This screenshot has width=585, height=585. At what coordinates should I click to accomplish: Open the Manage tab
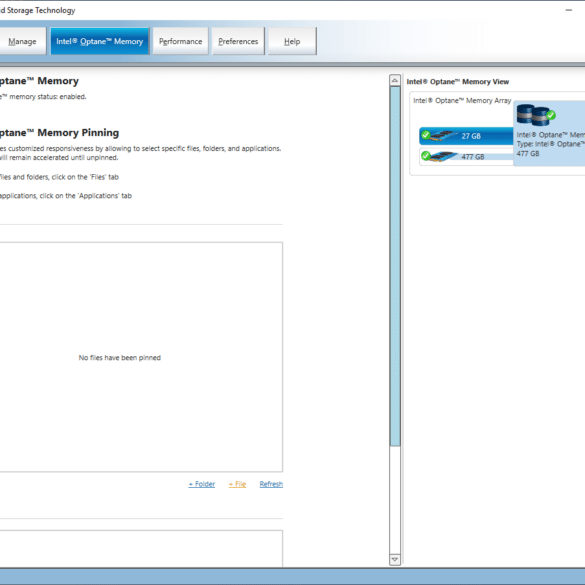coord(22,41)
